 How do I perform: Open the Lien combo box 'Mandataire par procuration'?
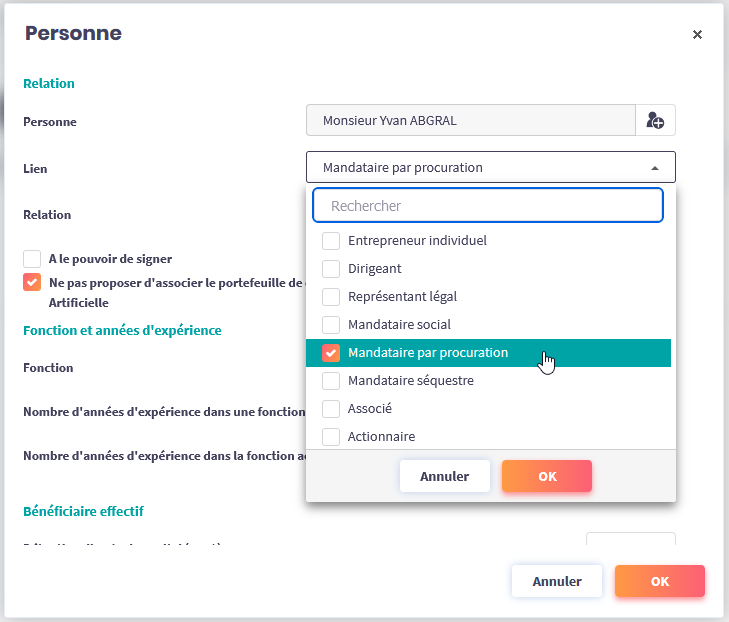480,168
